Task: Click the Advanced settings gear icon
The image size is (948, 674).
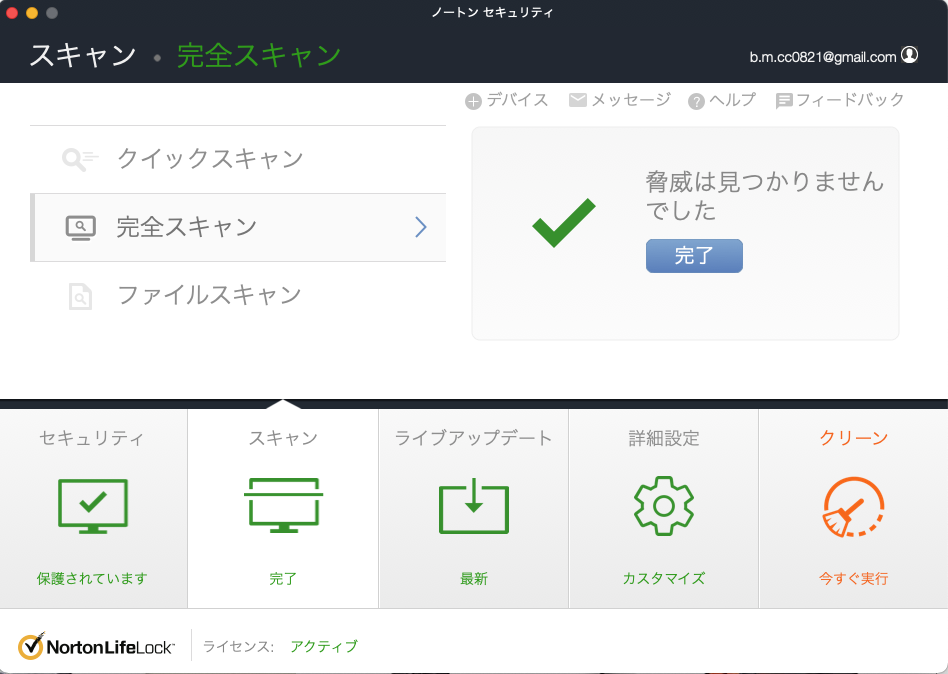Action: coord(663,505)
